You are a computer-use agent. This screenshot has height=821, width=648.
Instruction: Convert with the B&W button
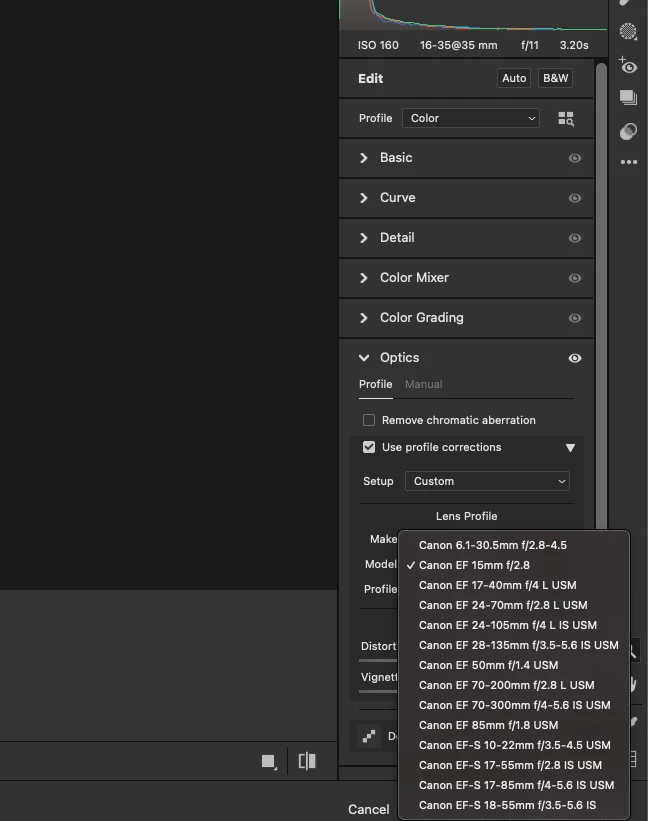pyautogui.click(x=555, y=79)
